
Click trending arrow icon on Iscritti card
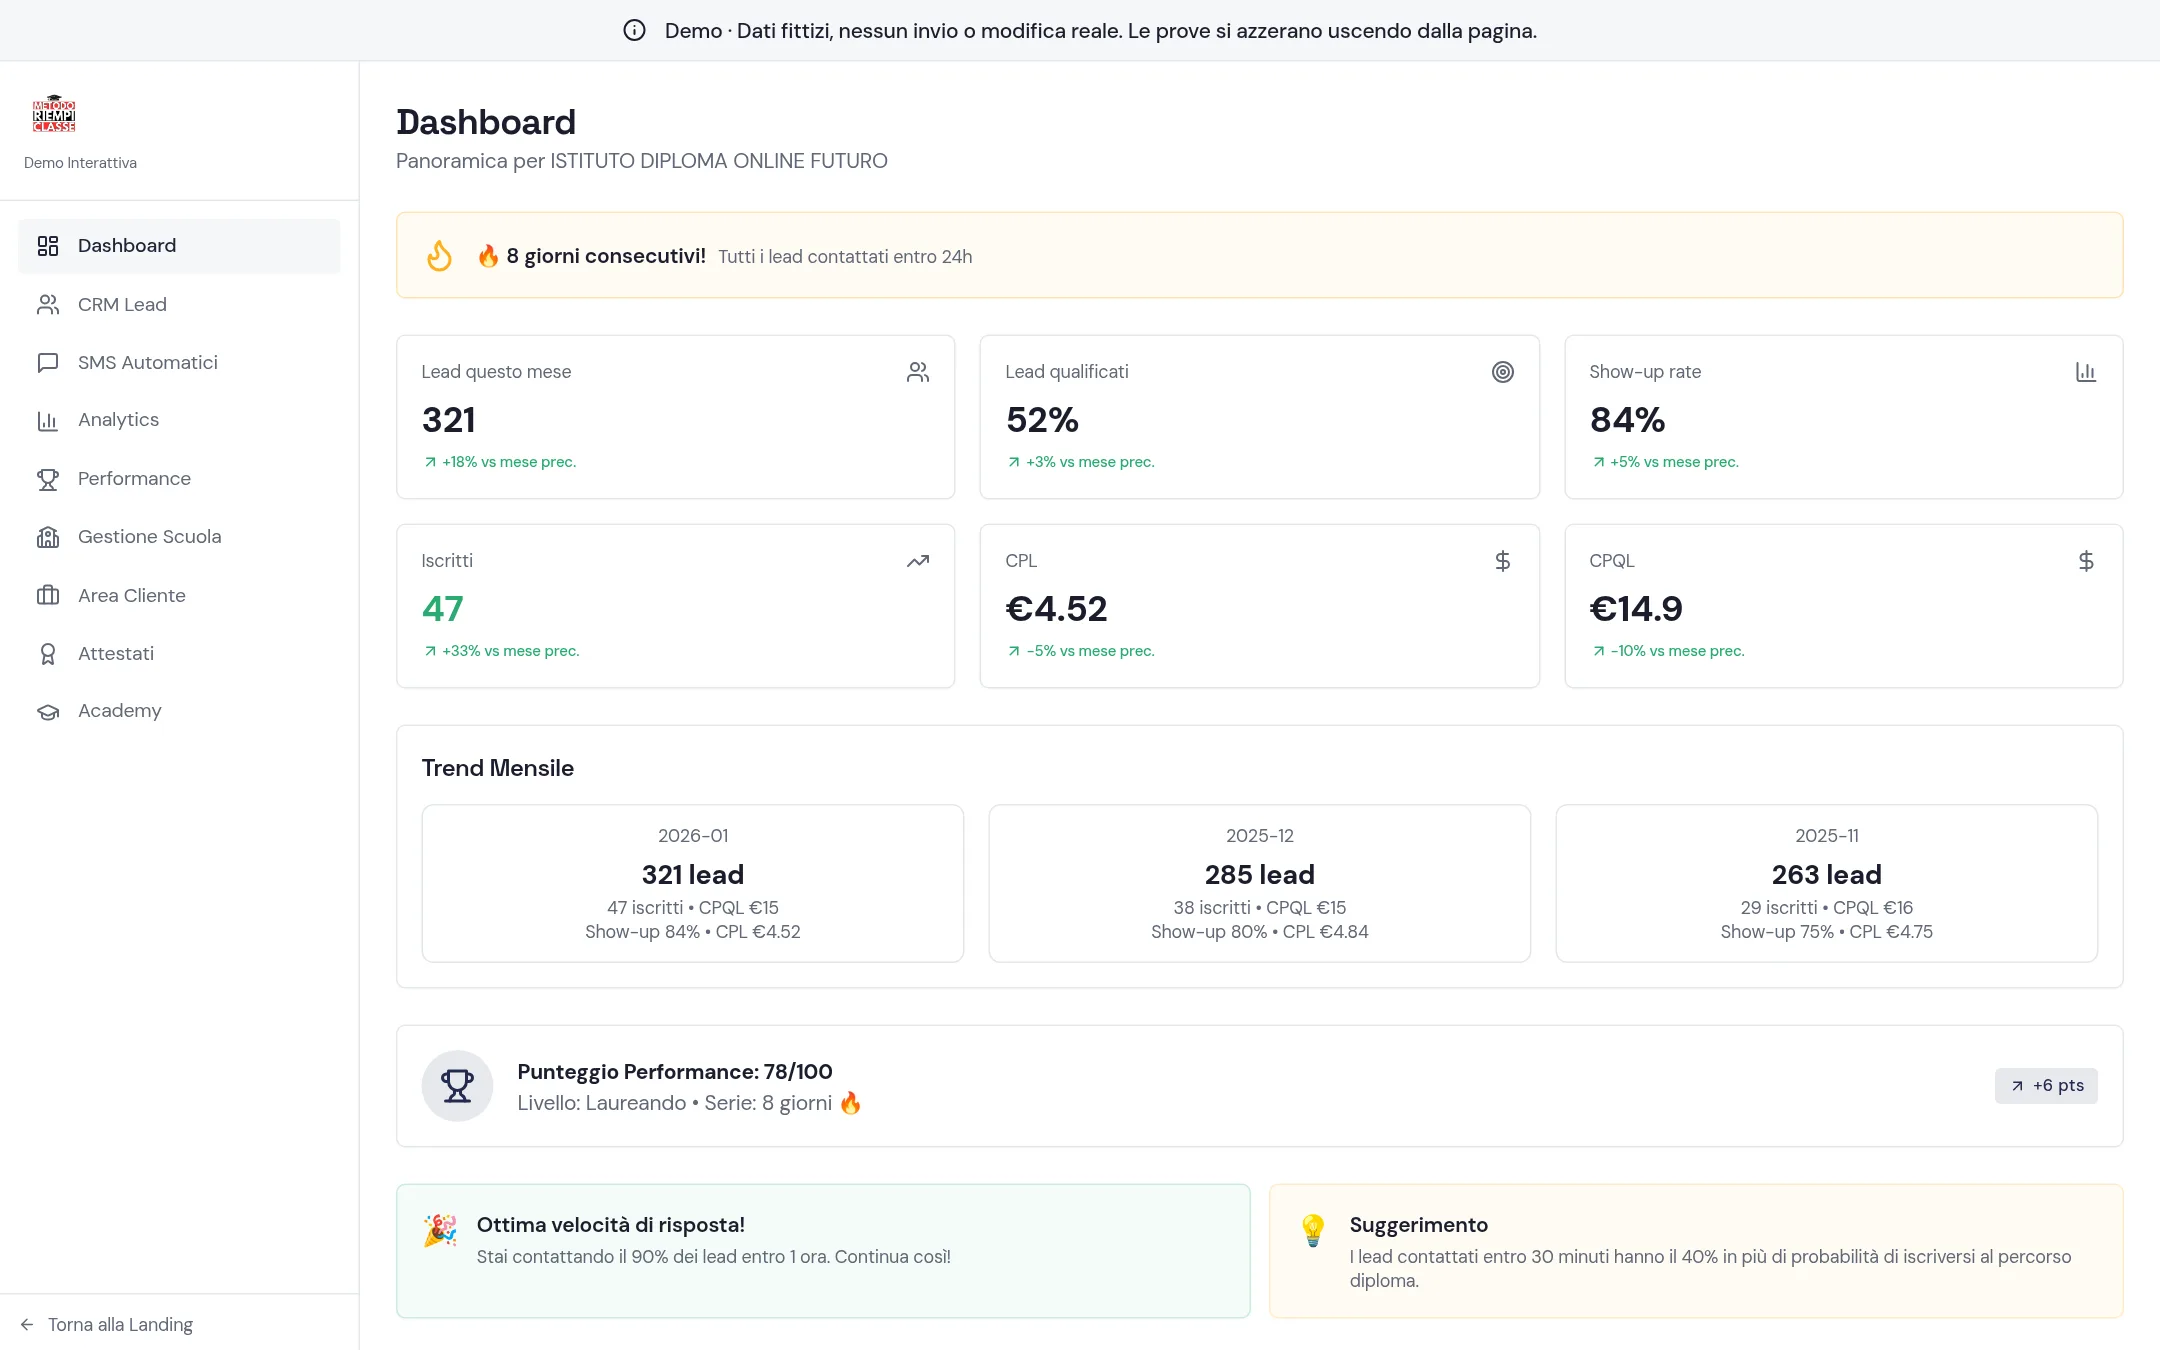coord(918,561)
